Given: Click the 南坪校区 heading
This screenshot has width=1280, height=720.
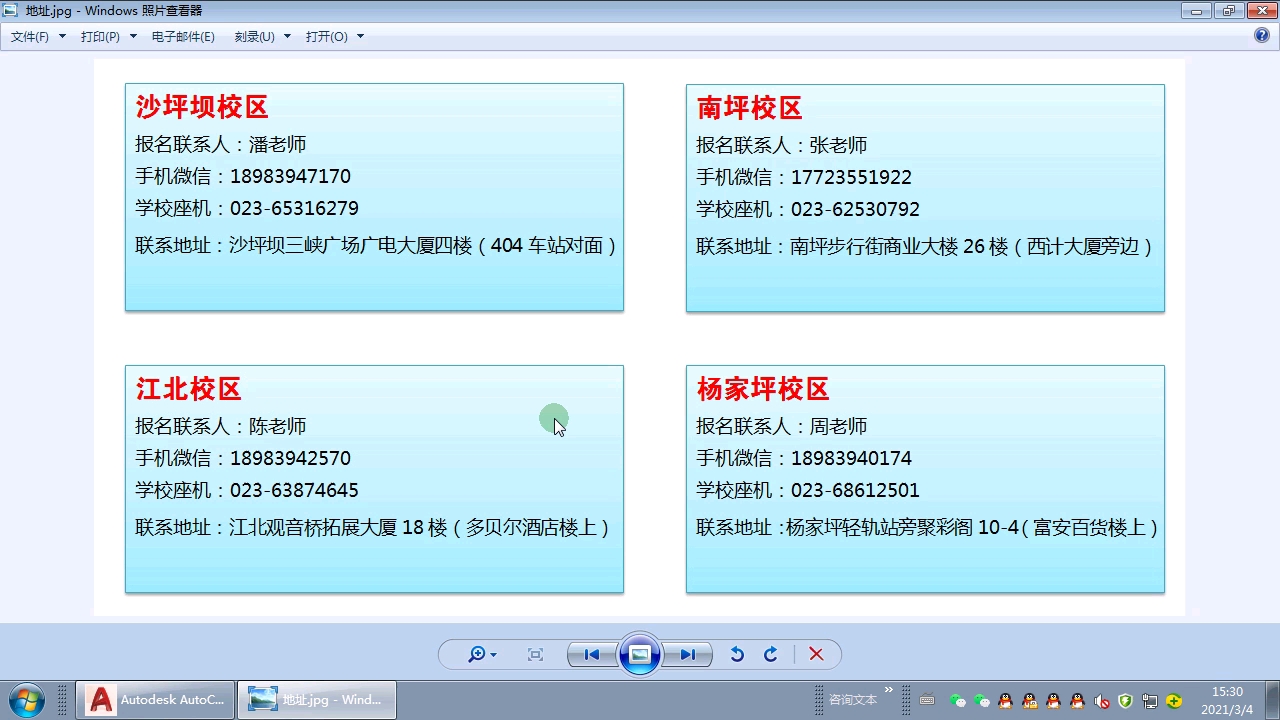Looking at the screenshot, I should click(x=750, y=108).
